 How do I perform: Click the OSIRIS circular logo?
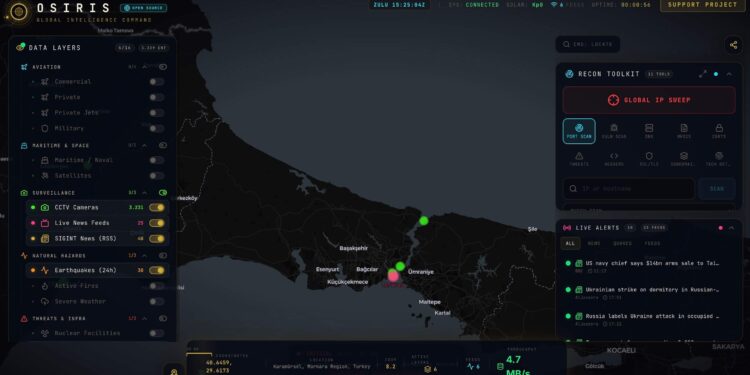pos(19,11)
